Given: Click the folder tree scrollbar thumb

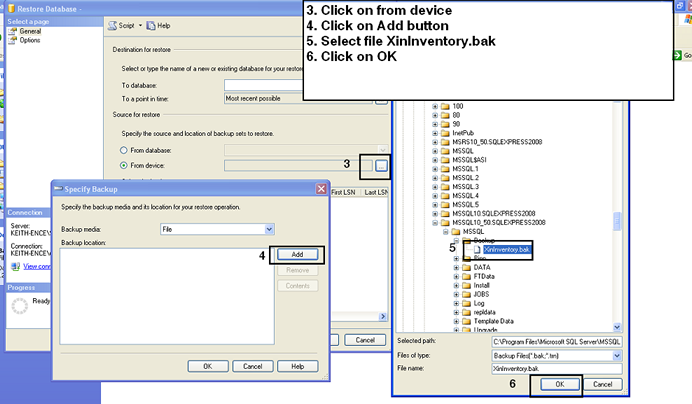Looking at the screenshot, I should 617,221.
